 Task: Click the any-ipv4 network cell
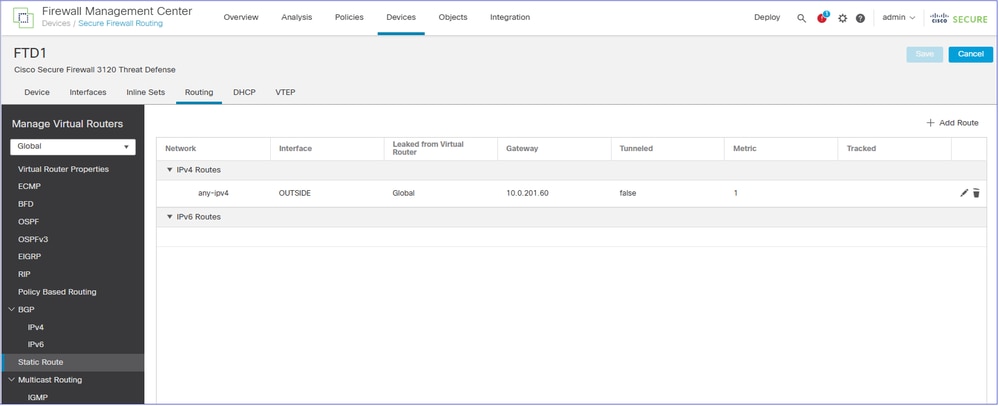click(213, 193)
